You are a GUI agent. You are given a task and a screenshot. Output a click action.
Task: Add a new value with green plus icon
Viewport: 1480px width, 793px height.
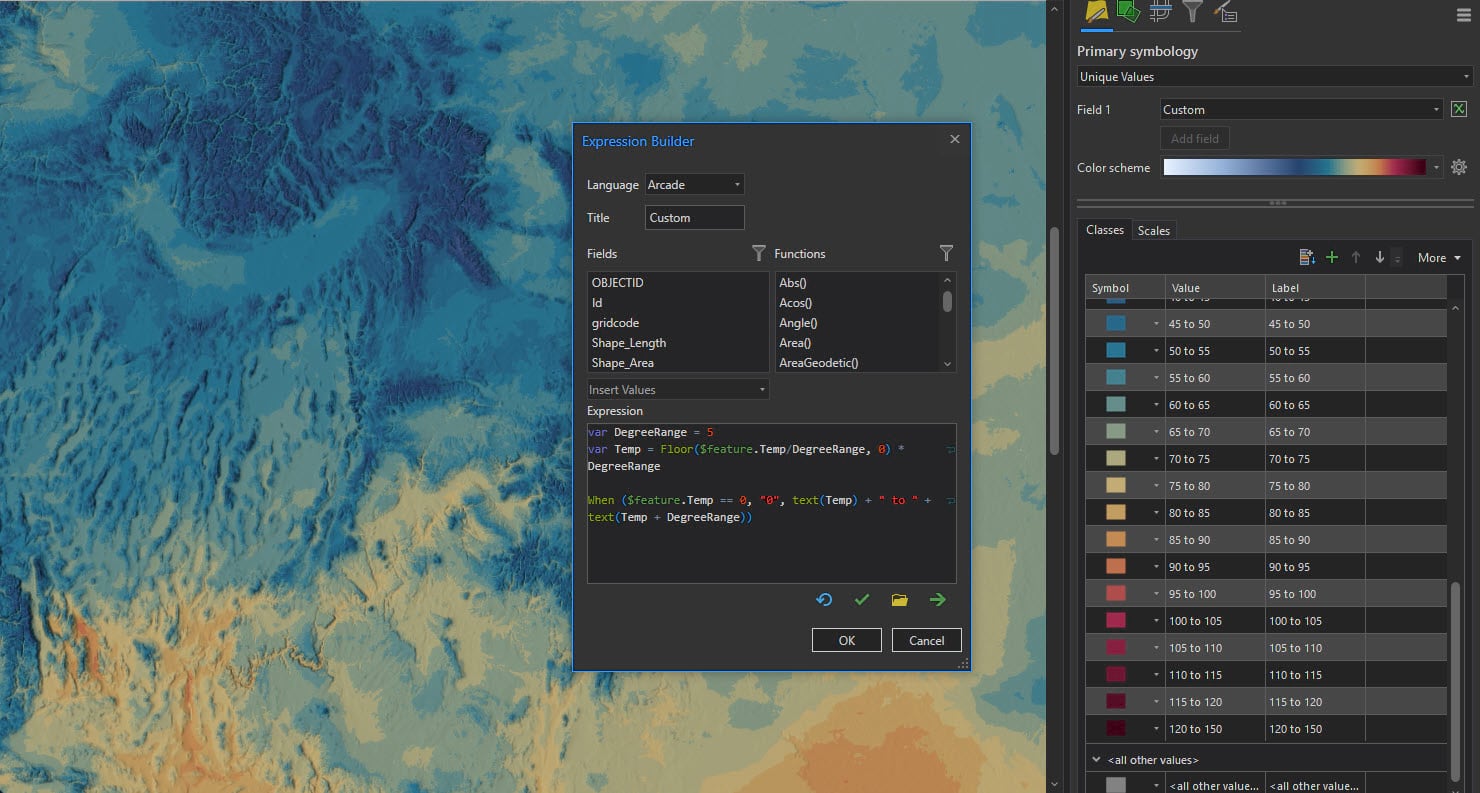click(1331, 258)
